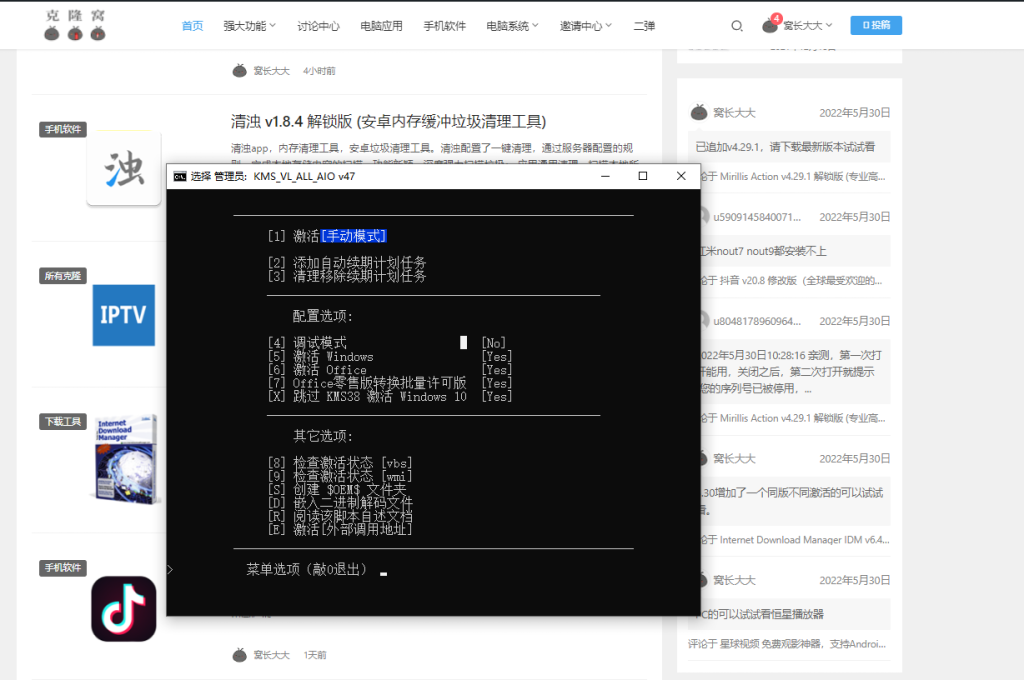Open 星球视频 免费观影神器 comment link
The width and height of the screenshot is (1024, 680).
pyautogui.click(x=787, y=644)
